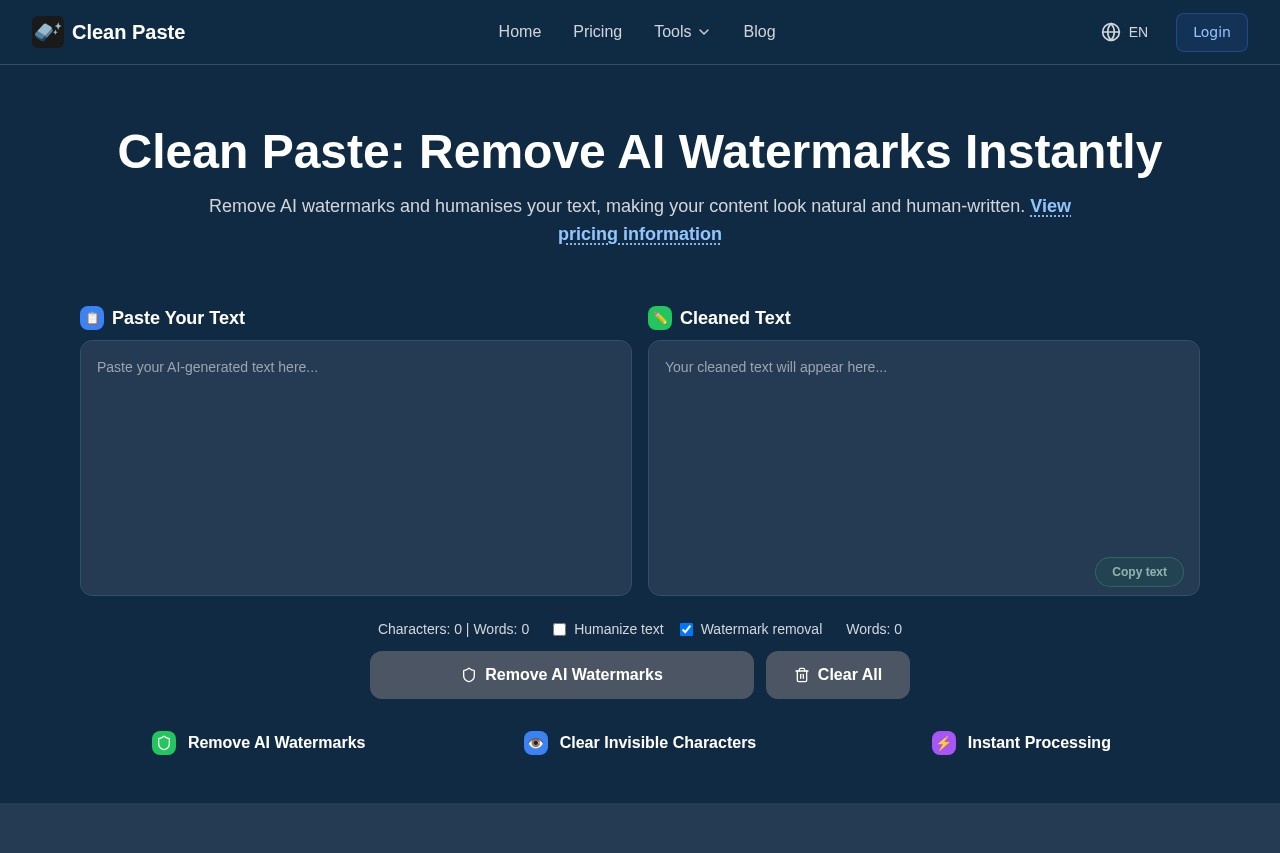Click the Clean Paste brand name
The width and height of the screenshot is (1280, 853).
[128, 32]
